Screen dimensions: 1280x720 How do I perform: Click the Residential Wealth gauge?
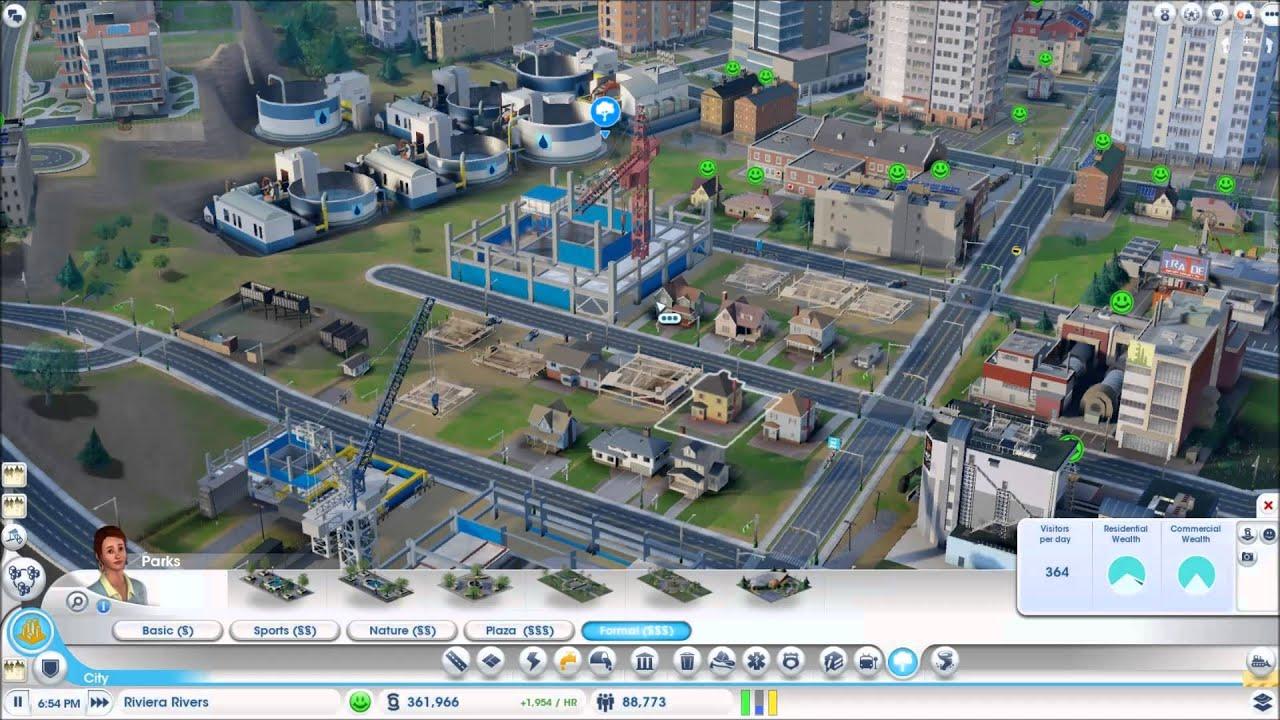(x=1126, y=574)
